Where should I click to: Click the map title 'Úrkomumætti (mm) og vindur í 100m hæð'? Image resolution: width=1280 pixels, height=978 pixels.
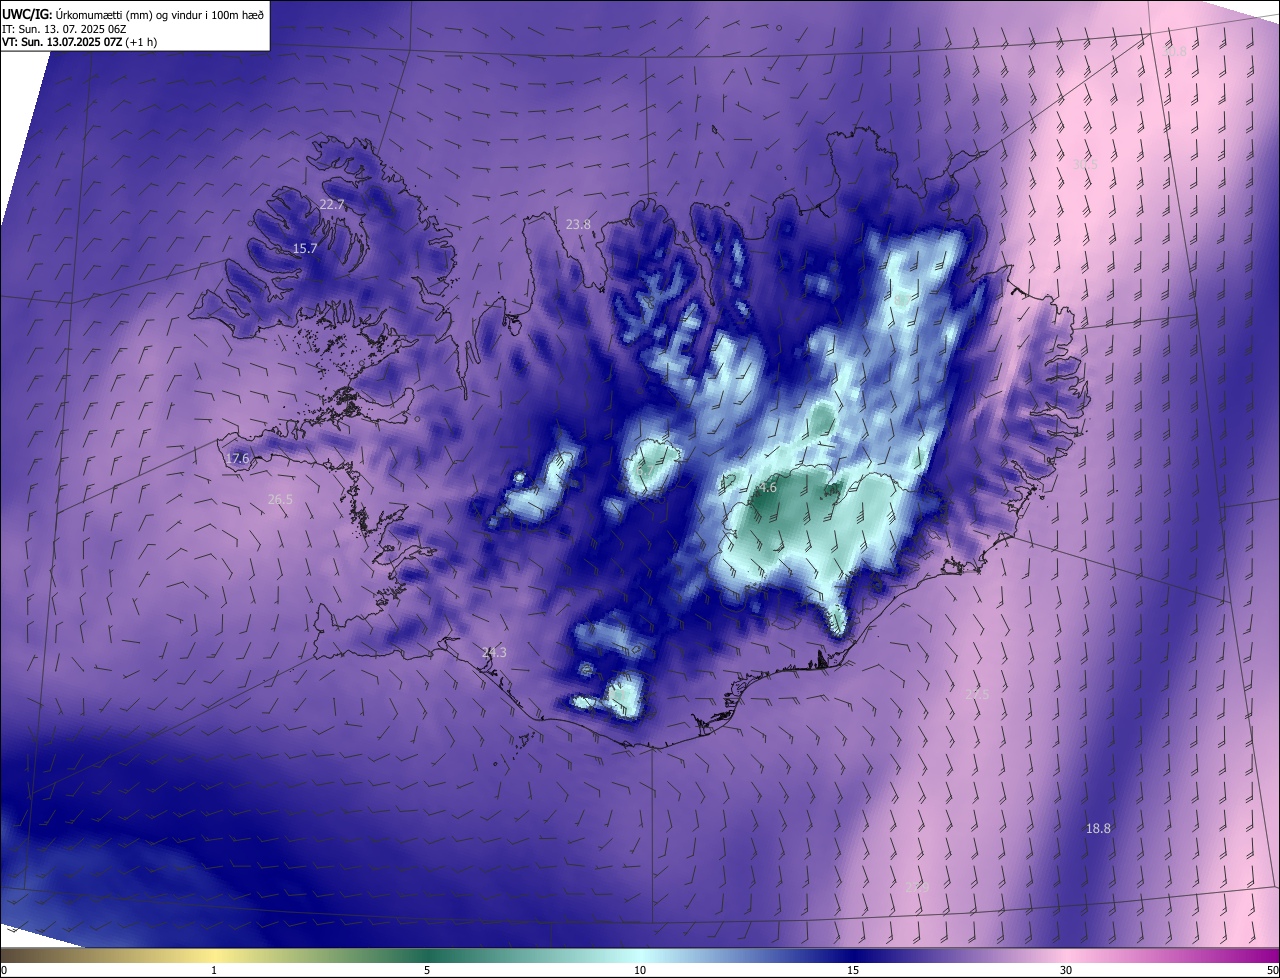160,14
